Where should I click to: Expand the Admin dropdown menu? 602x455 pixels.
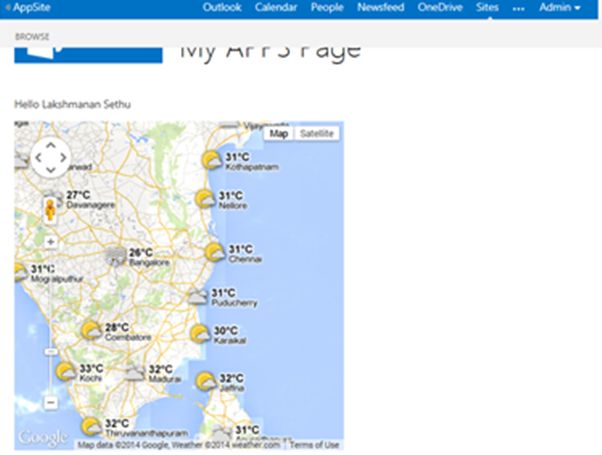(559, 7)
